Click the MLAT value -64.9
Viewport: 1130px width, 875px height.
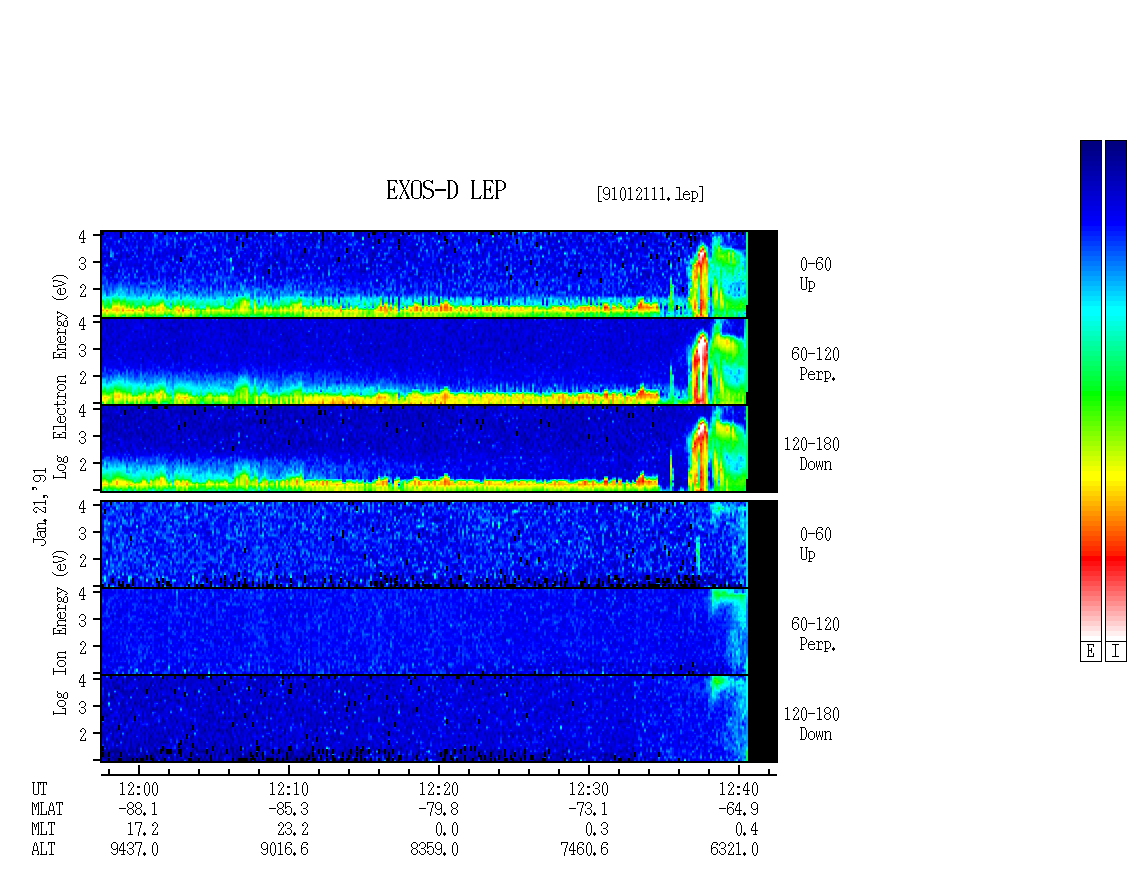[738, 809]
